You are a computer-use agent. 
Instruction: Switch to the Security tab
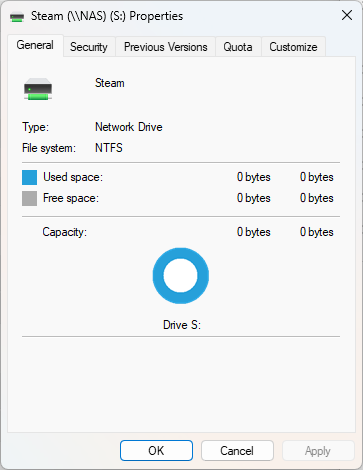click(89, 47)
